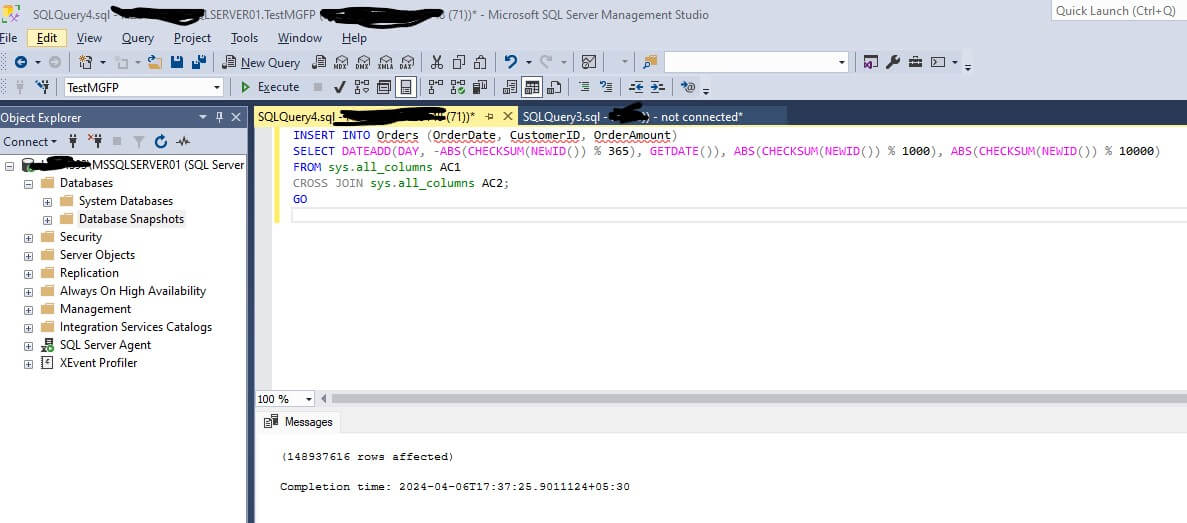Expand the System Databases folder
1187x523 pixels.
[x=47, y=201]
